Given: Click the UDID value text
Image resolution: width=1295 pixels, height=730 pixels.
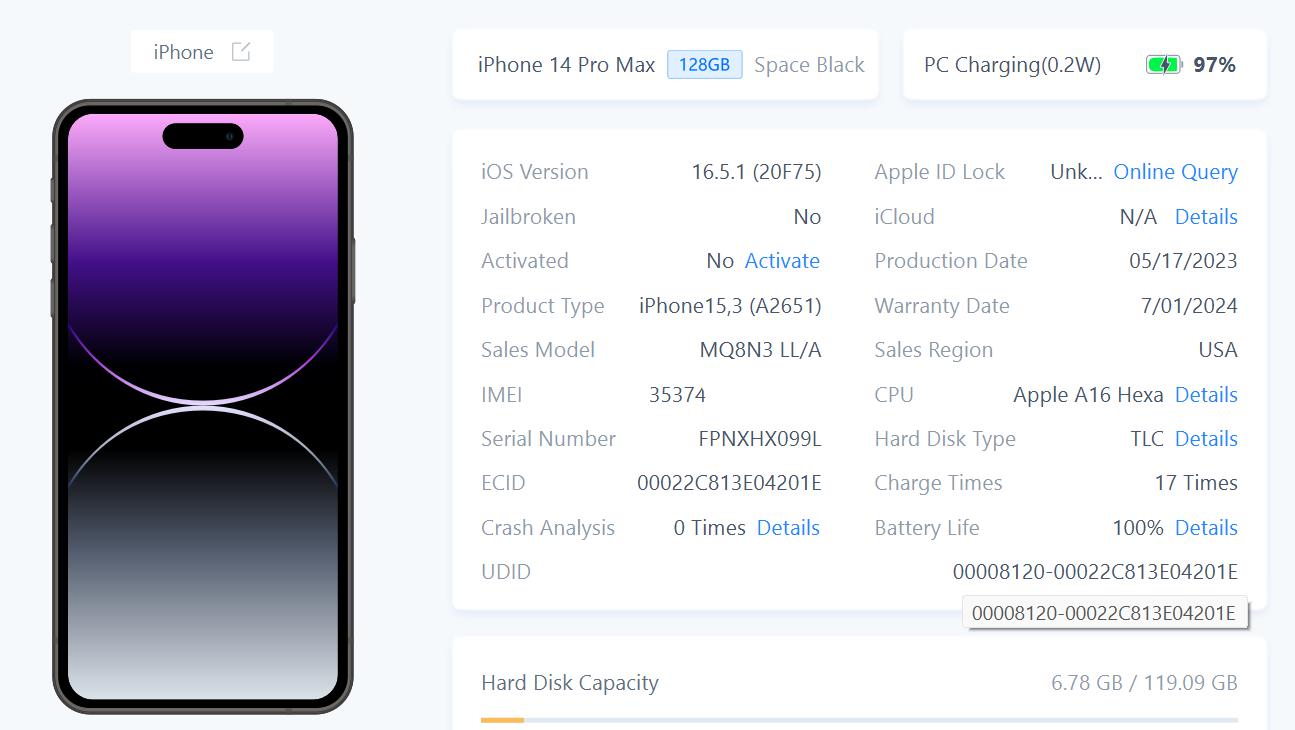Looking at the screenshot, I should pos(1095,572).
